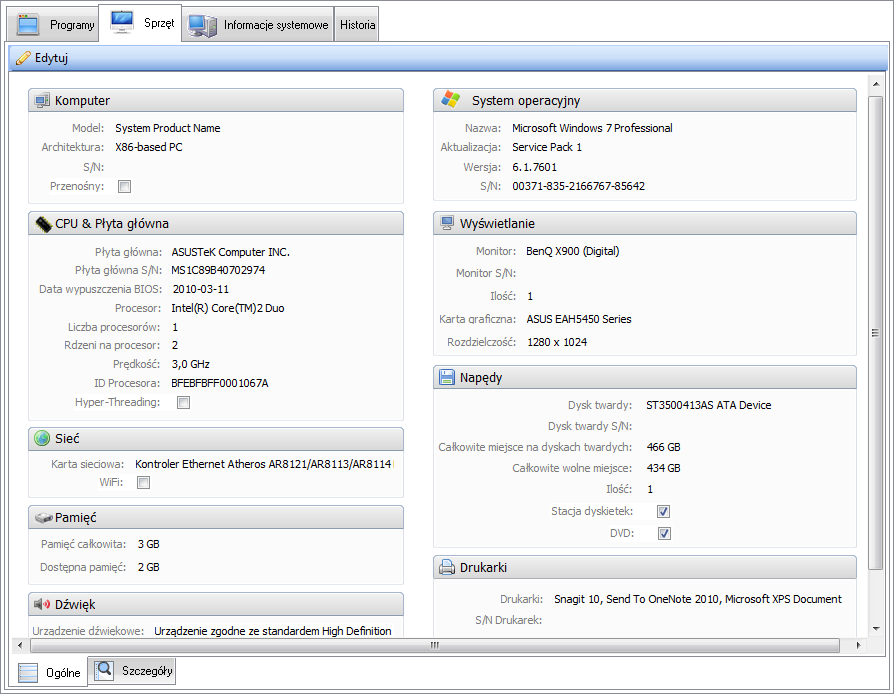Open the Historia tab
This screenshot has height=695, width=896.
[x=357, y=25]
